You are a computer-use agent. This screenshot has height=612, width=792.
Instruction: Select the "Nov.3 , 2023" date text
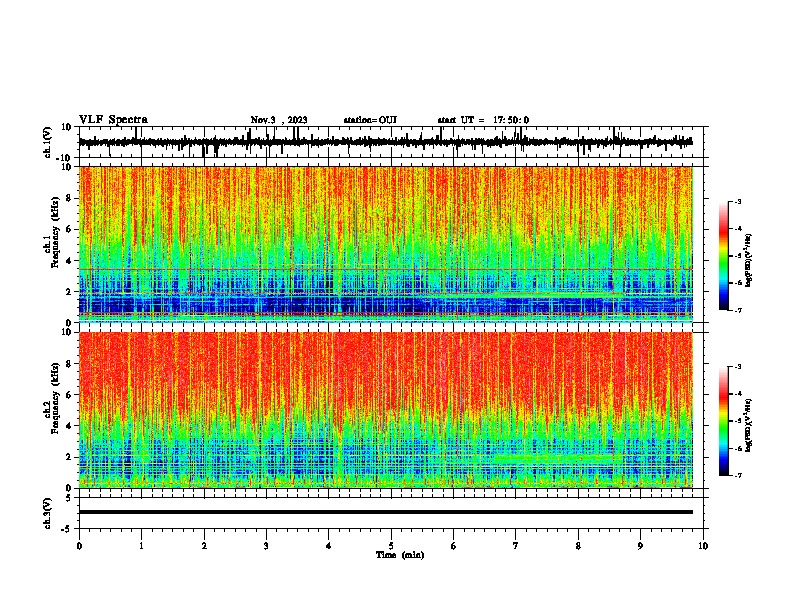tap(279, 120)
